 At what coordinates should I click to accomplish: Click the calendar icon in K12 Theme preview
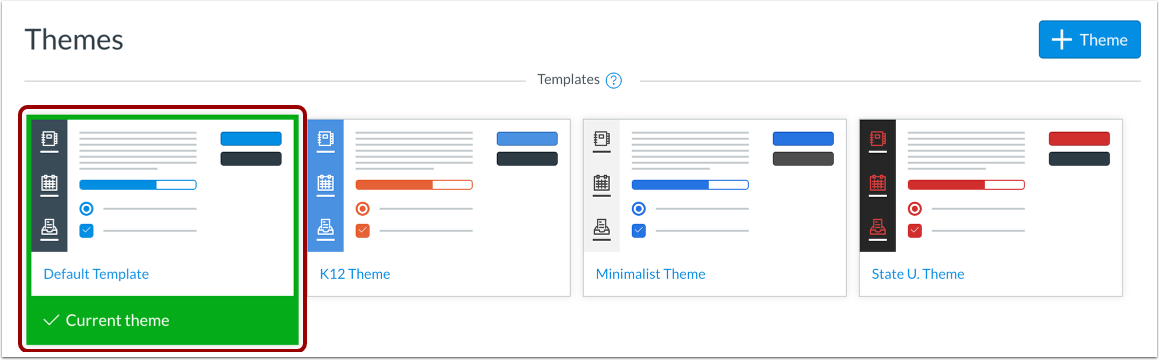(325, 183)
